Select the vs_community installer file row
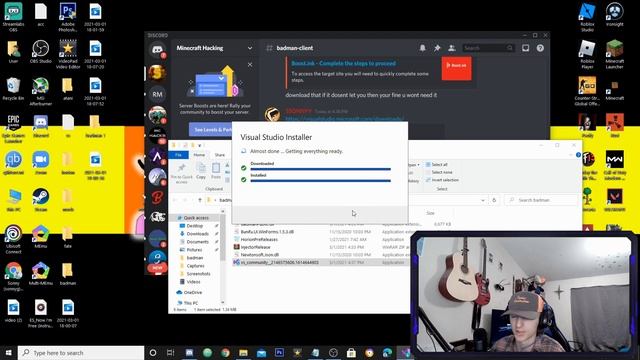This screenshot has height=360, width=640. (320, 262)
